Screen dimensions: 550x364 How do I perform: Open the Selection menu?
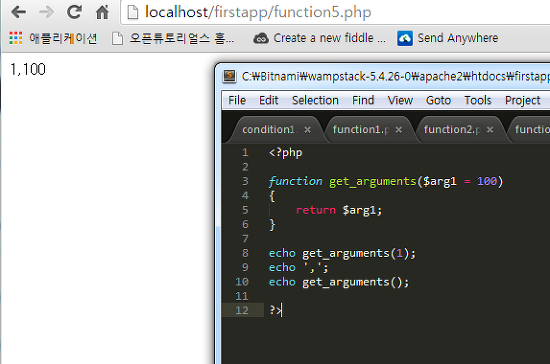click(x=315, y=101)
